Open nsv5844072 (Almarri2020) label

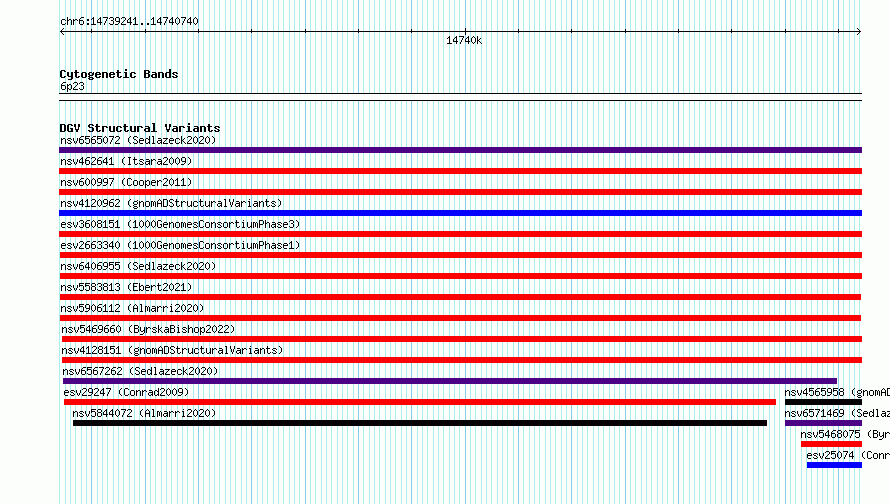144,413
